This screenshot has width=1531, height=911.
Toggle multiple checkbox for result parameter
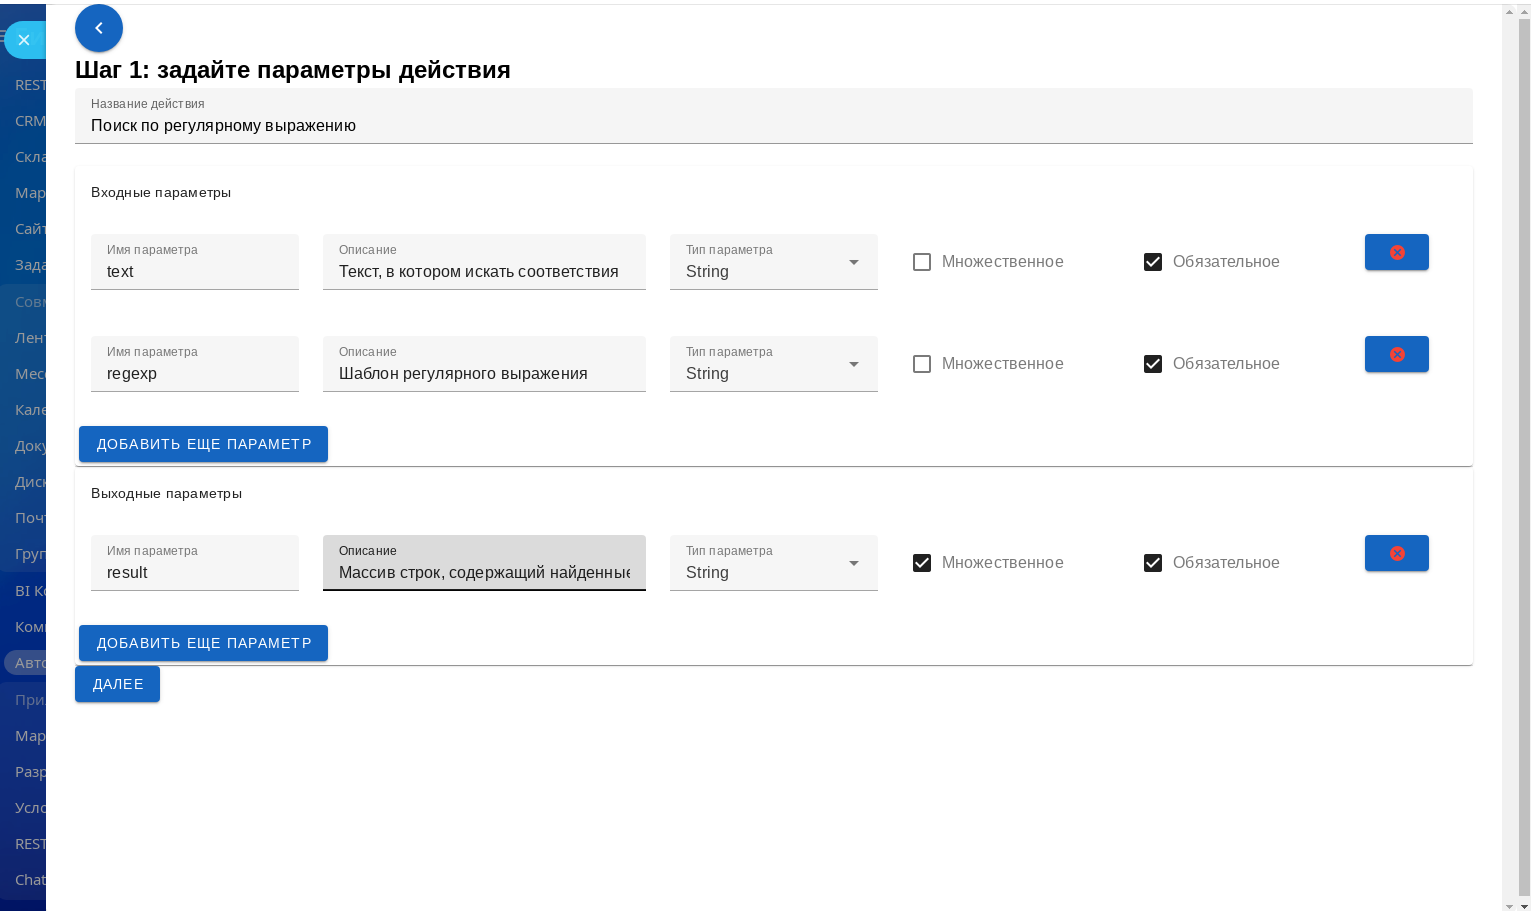coord(922,563)
